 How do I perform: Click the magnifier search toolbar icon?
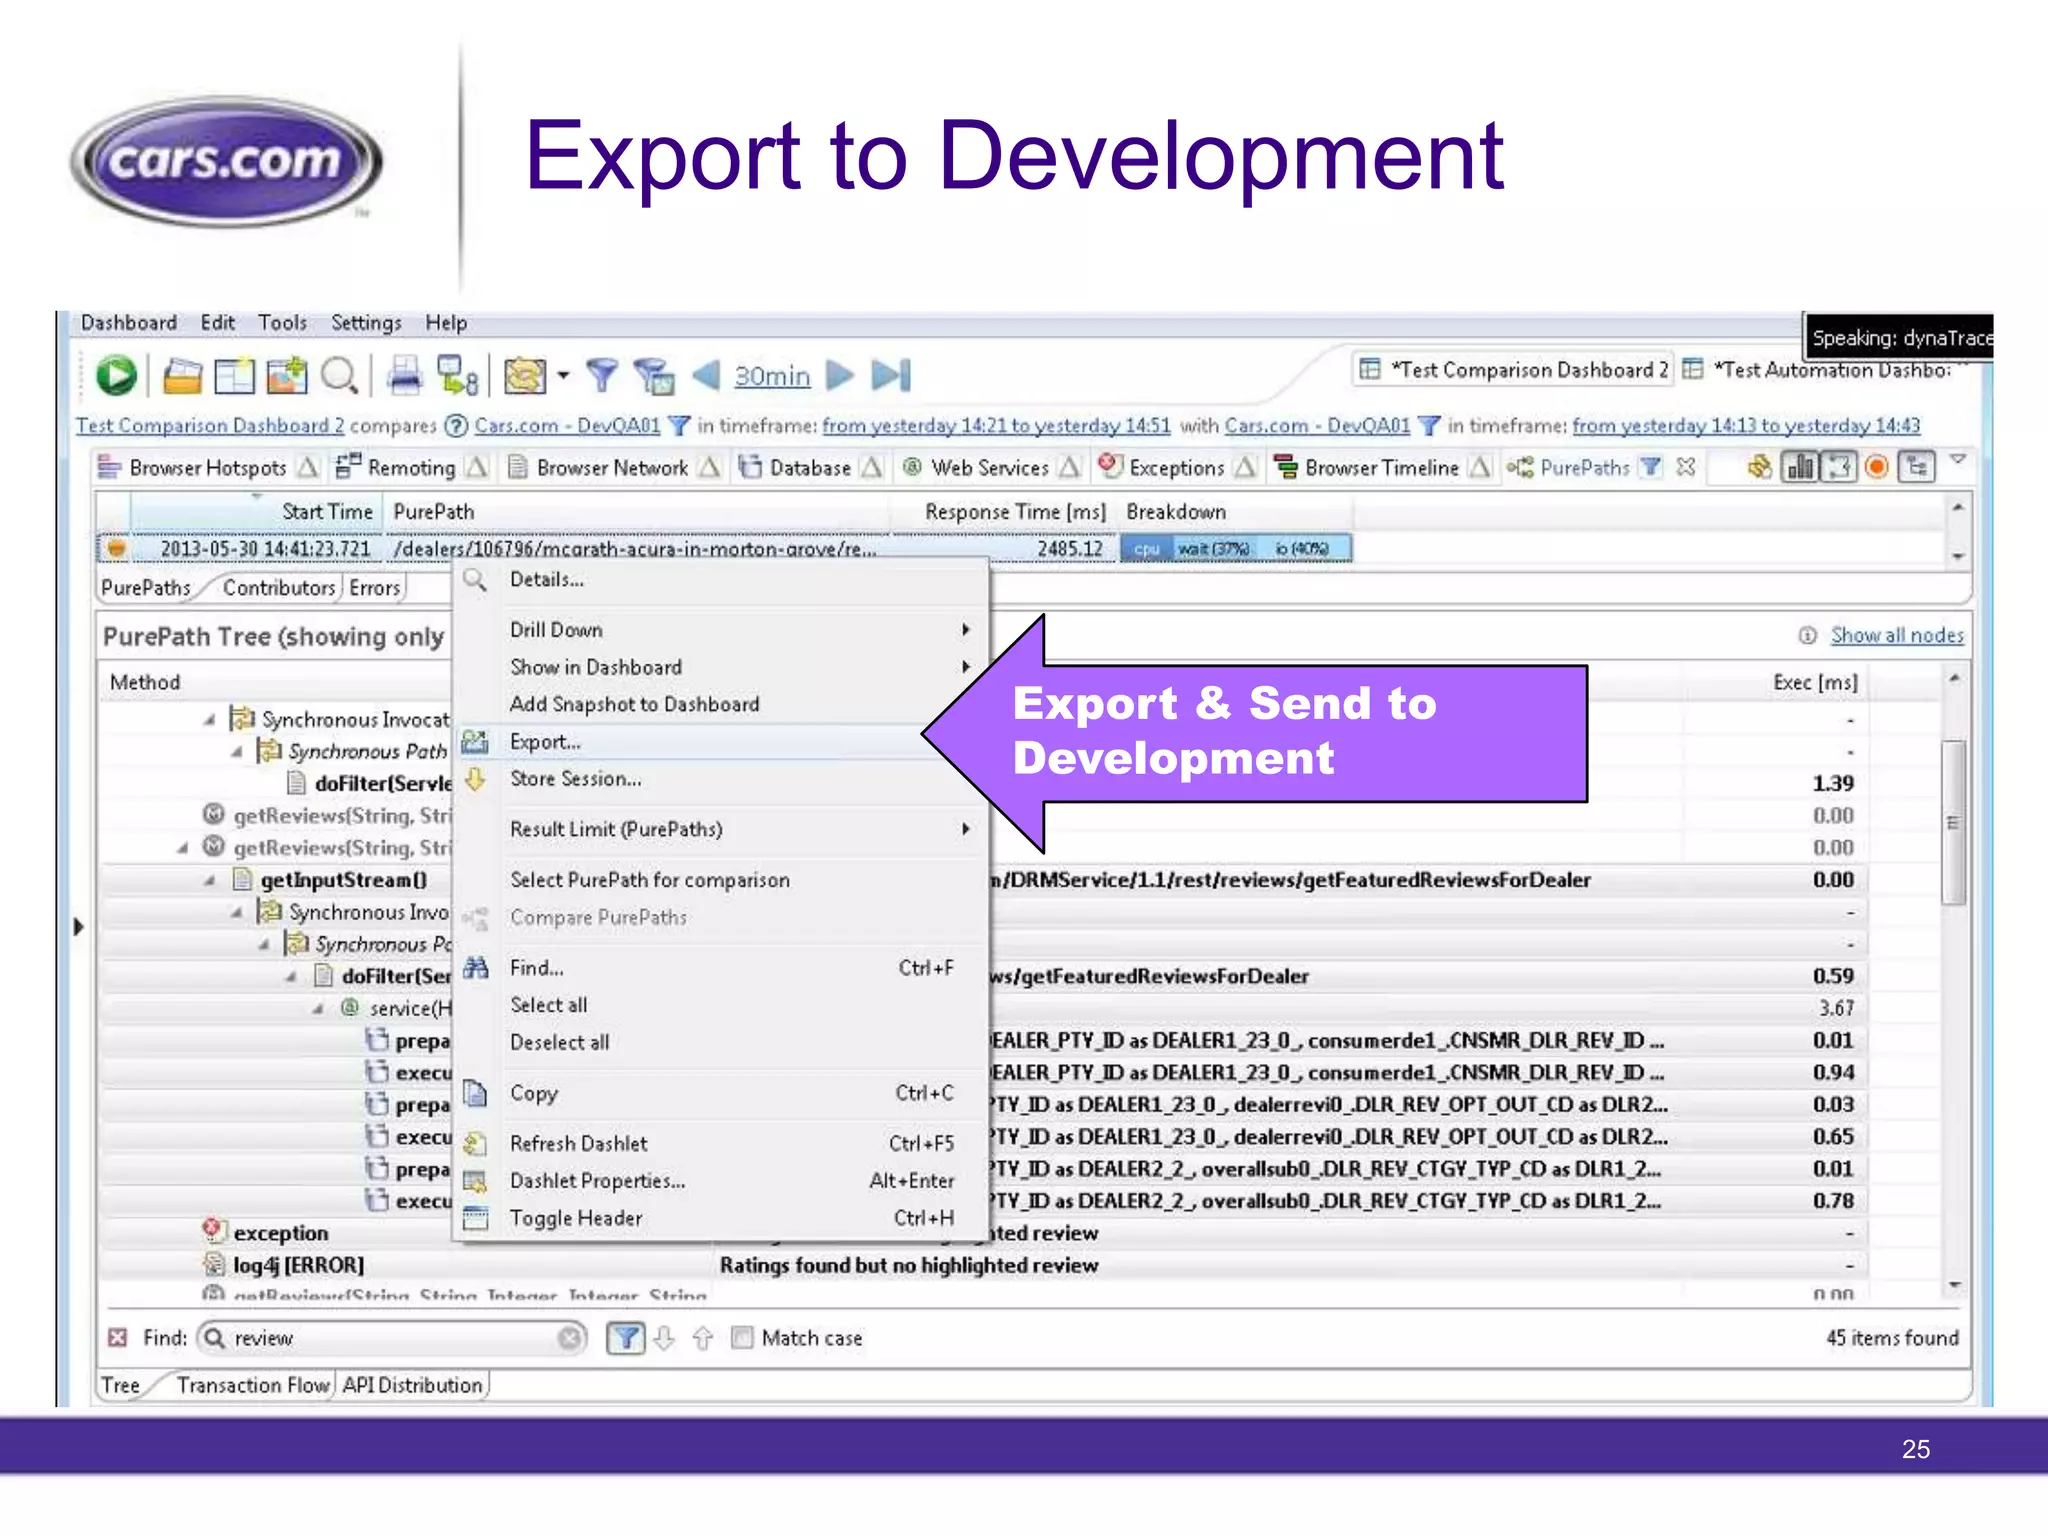click(340, 376)
